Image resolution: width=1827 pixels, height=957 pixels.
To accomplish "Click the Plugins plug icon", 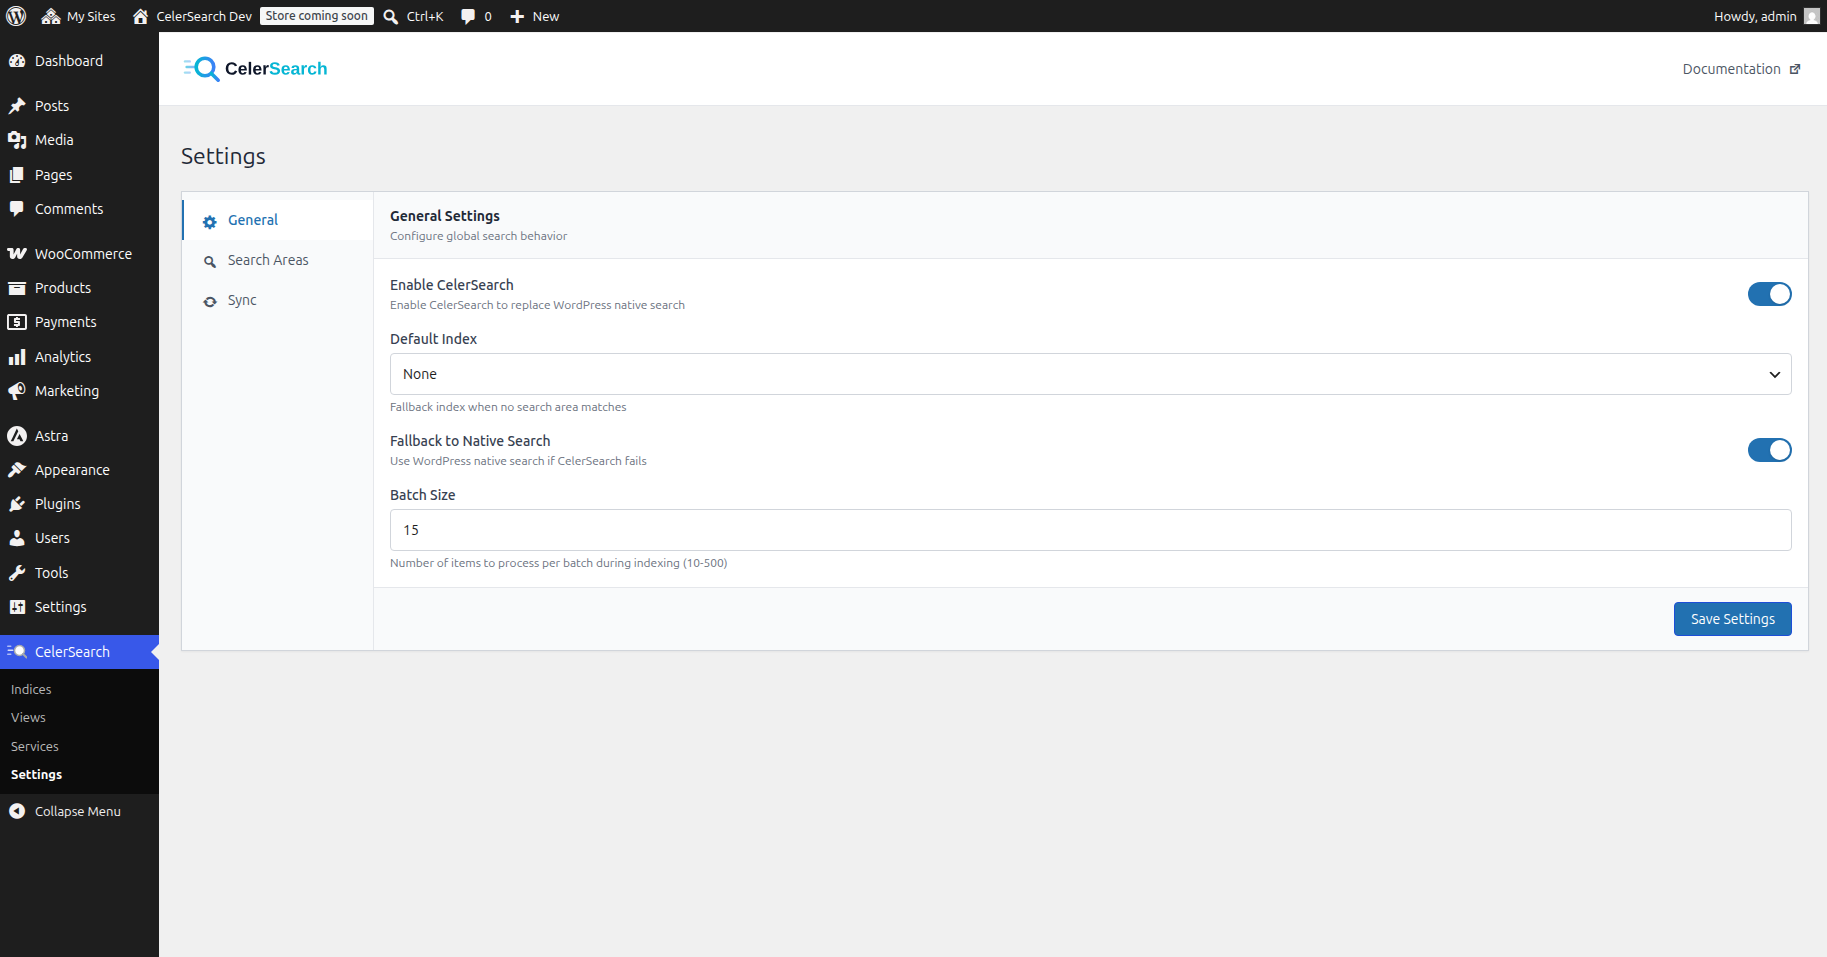I will (x=17, y=504).
